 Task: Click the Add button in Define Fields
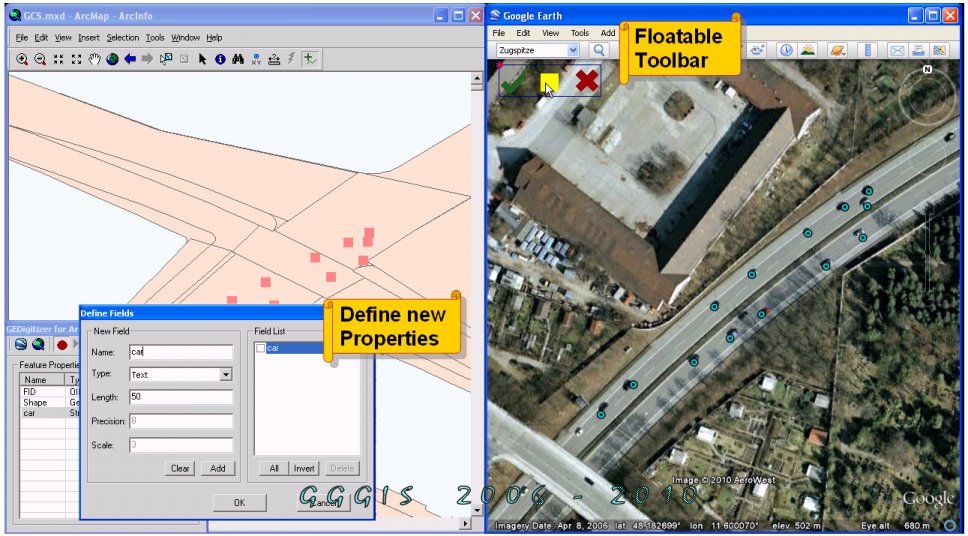point(218,468)
